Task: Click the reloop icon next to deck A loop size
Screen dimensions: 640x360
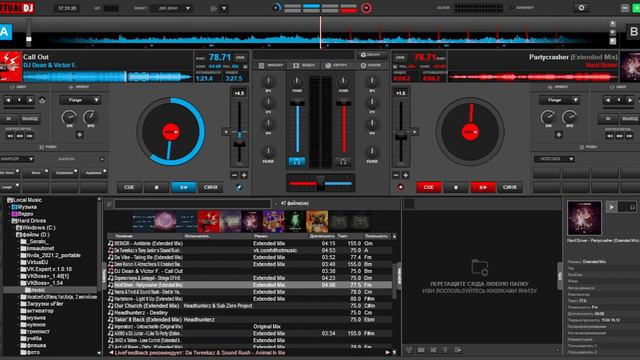Action: (42, 100)
